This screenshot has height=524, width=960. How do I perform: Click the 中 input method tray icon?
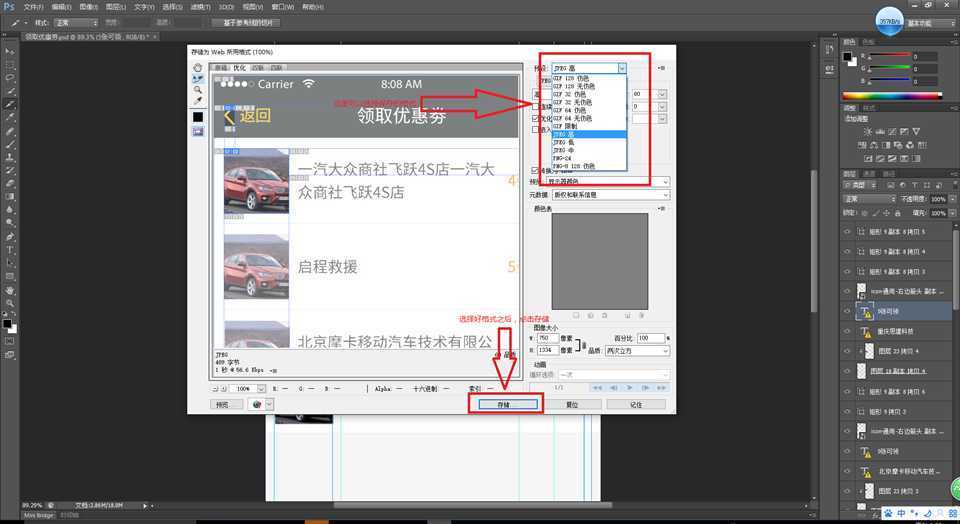pos(902,512)
